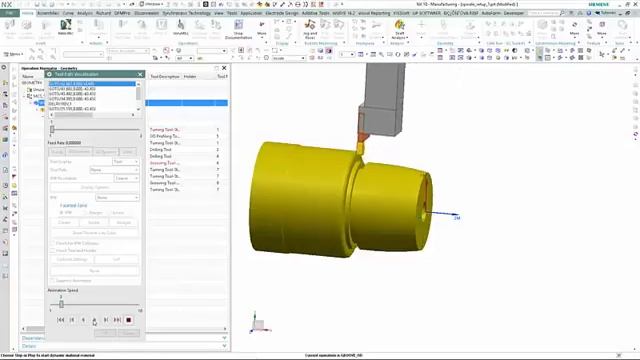Open the IPW Resolution Coarse dropdown
640x360 pixels.
[x=126, y=178]
